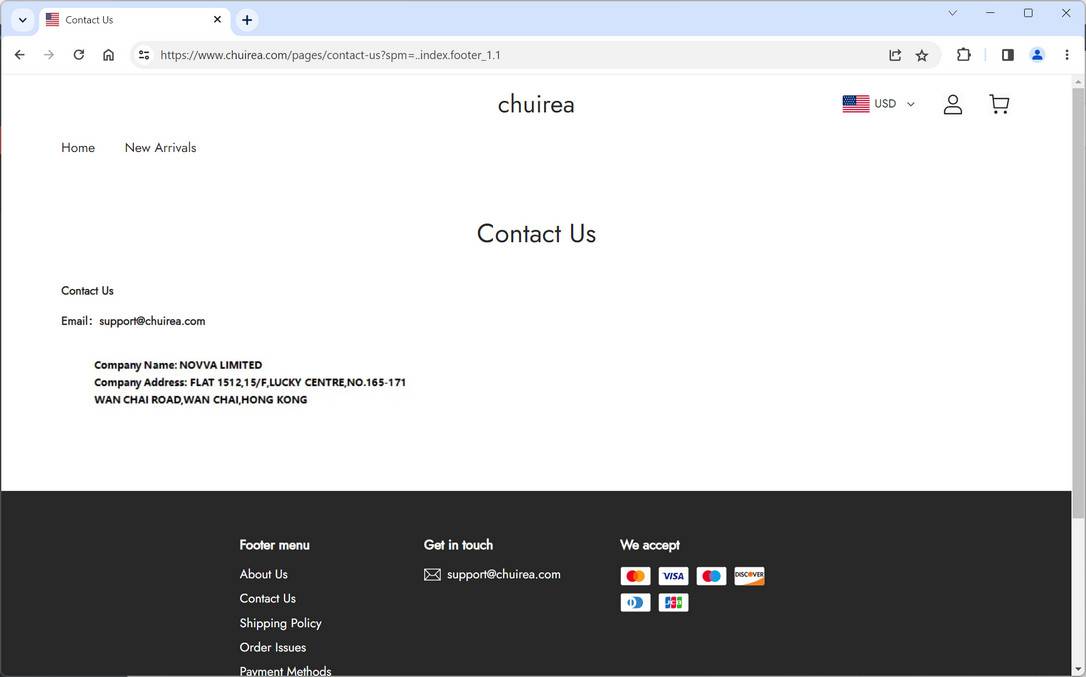Switch to the Home menu item

(x=77, y=147)
